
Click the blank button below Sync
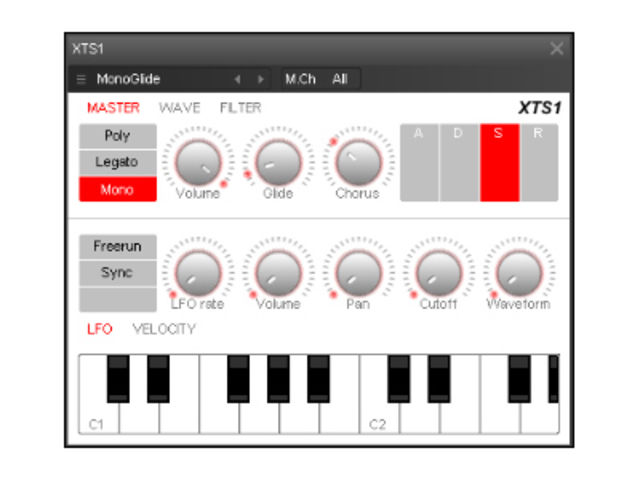pos(118,299)
